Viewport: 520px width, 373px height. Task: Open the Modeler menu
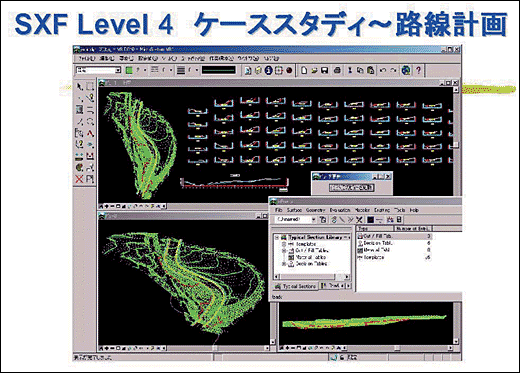point(363,210)
